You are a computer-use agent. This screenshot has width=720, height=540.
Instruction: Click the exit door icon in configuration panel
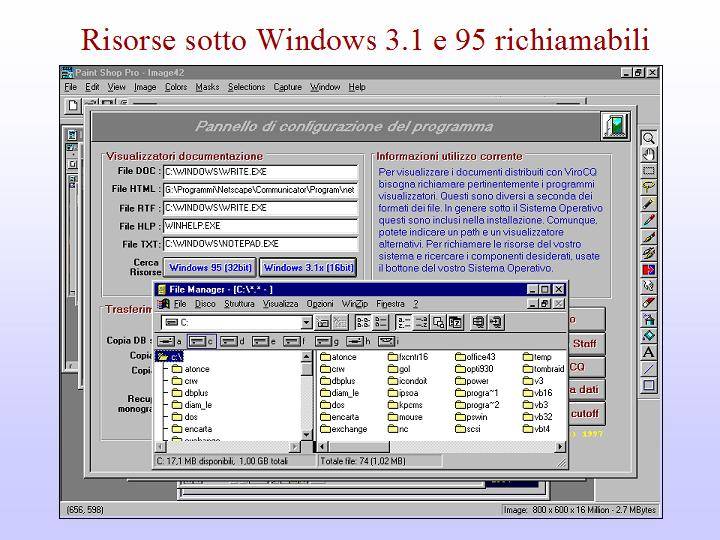pyautogui.click(x=615, y=126)
